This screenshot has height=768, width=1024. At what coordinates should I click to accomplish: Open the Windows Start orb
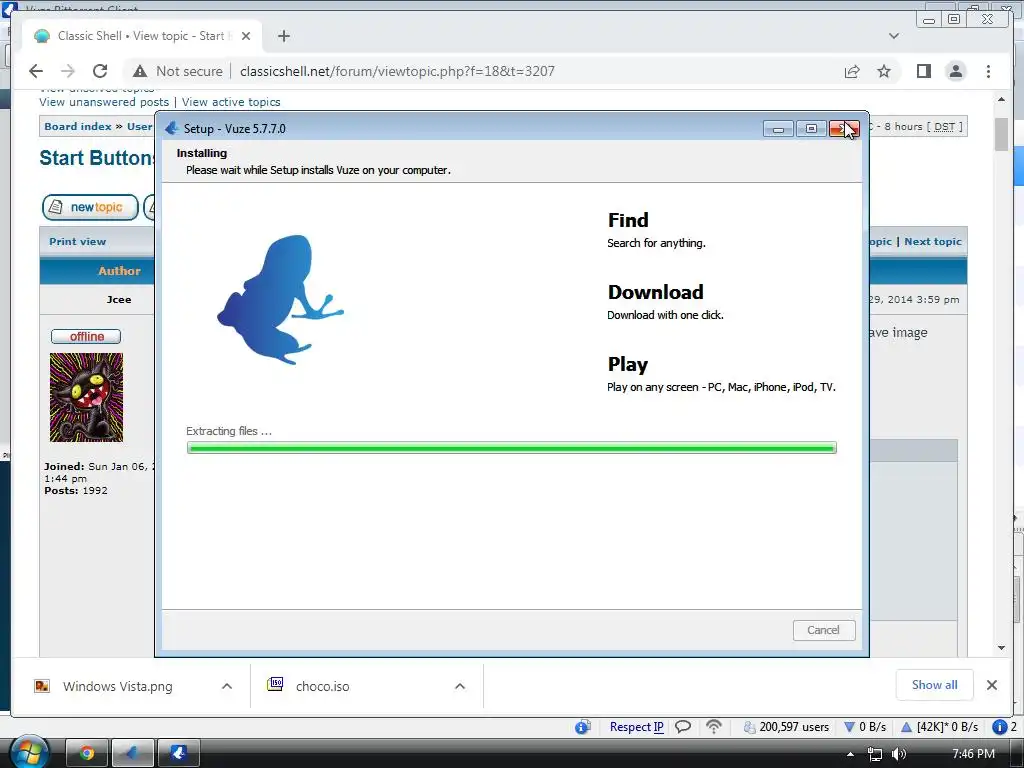(28, 752)
